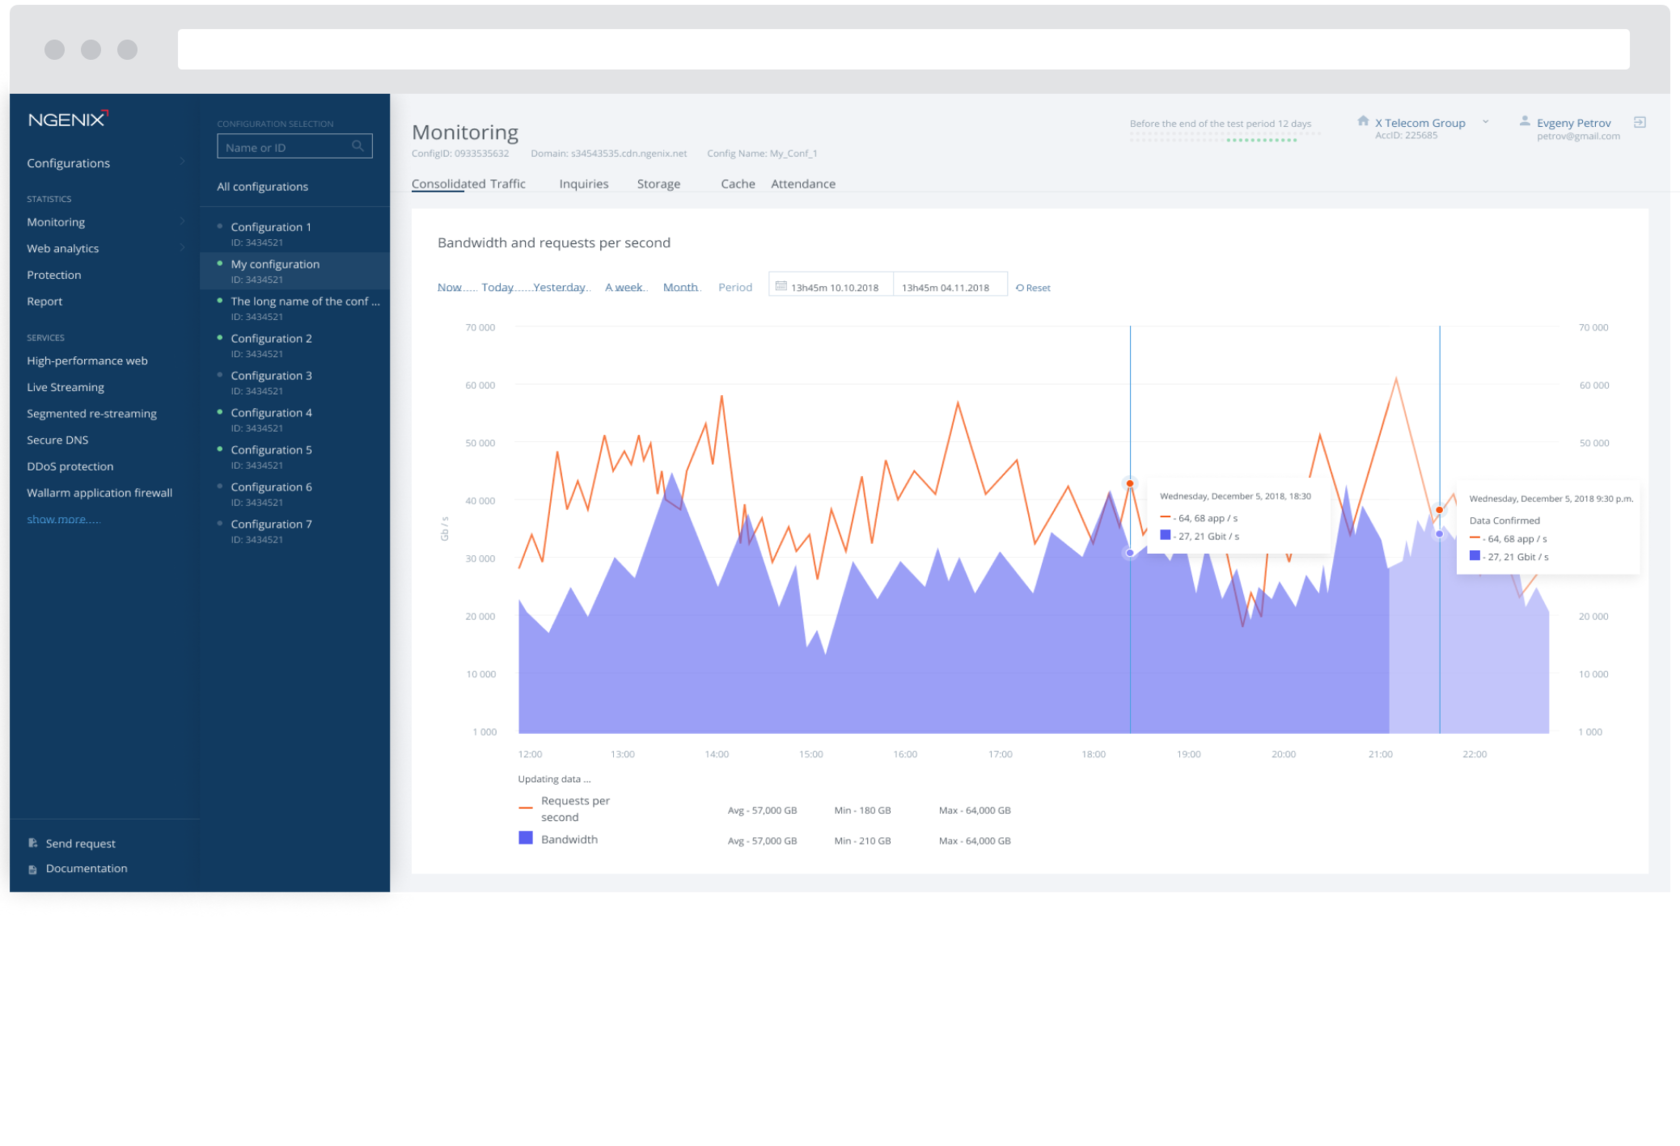Click the Name or ID search field
The image size is (1680, 1146).
(x=295, y=146)
